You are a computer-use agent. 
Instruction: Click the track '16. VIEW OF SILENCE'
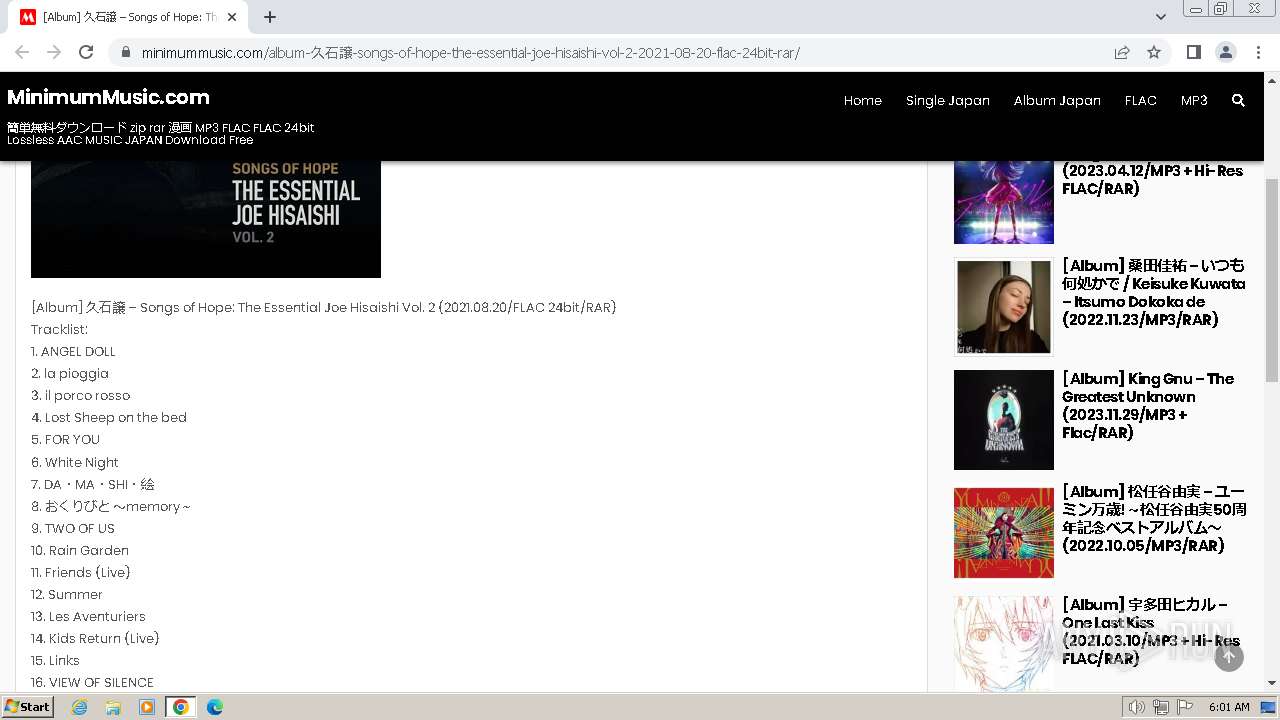coord(92,682)
